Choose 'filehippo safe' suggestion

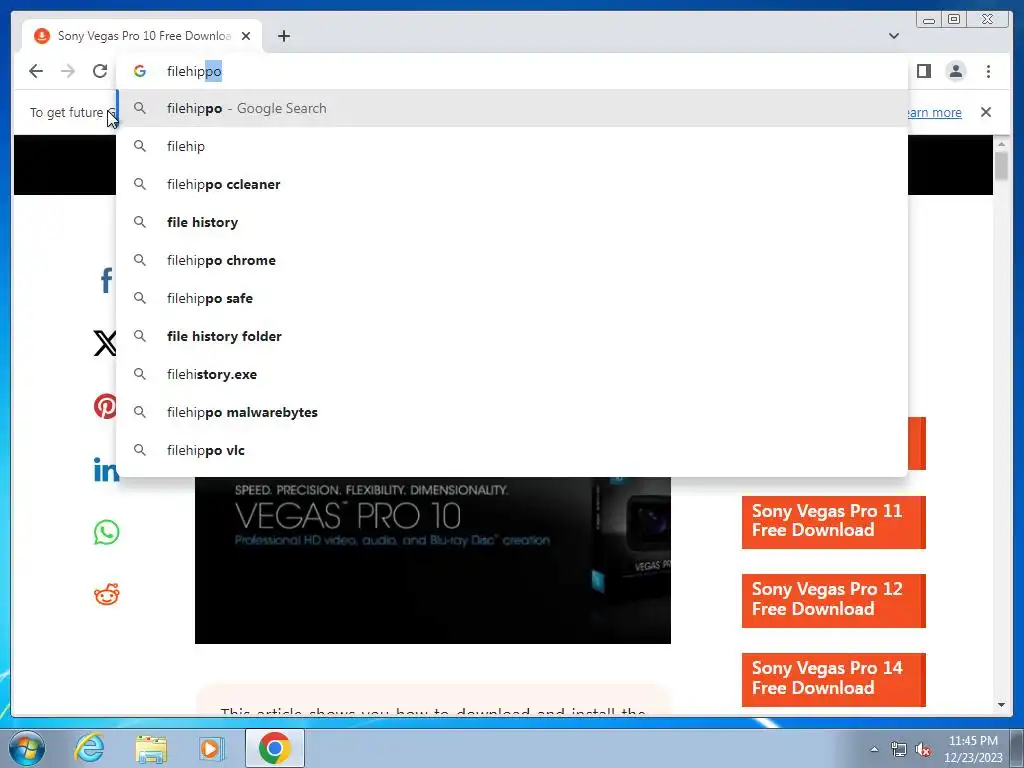pyautogui.click(x=512, y=298)
